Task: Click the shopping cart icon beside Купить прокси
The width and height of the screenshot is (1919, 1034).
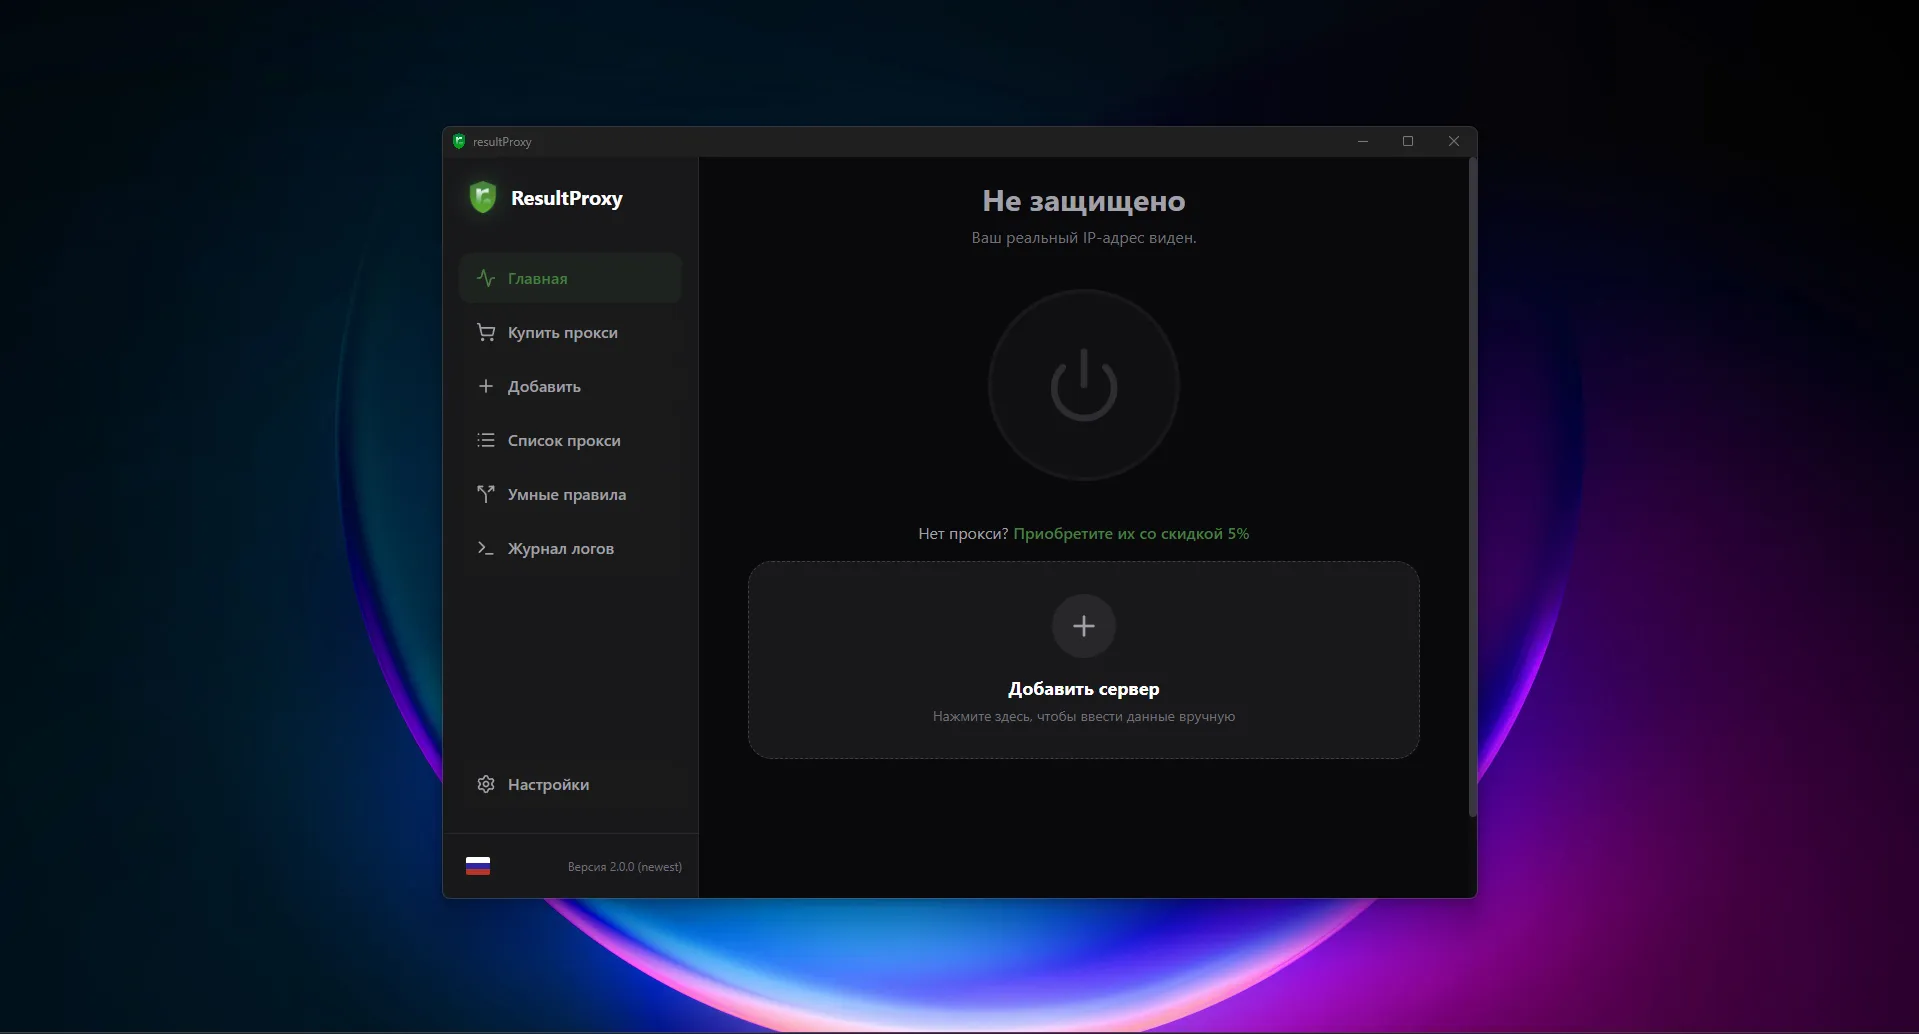Action: point(486,332)
